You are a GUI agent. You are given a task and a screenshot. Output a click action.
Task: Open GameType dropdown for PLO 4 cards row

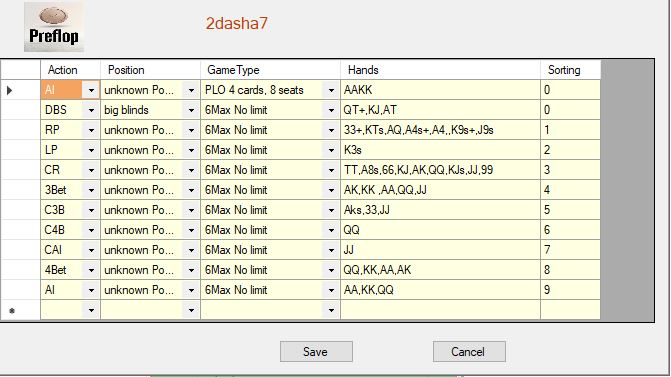coord(331,90)
